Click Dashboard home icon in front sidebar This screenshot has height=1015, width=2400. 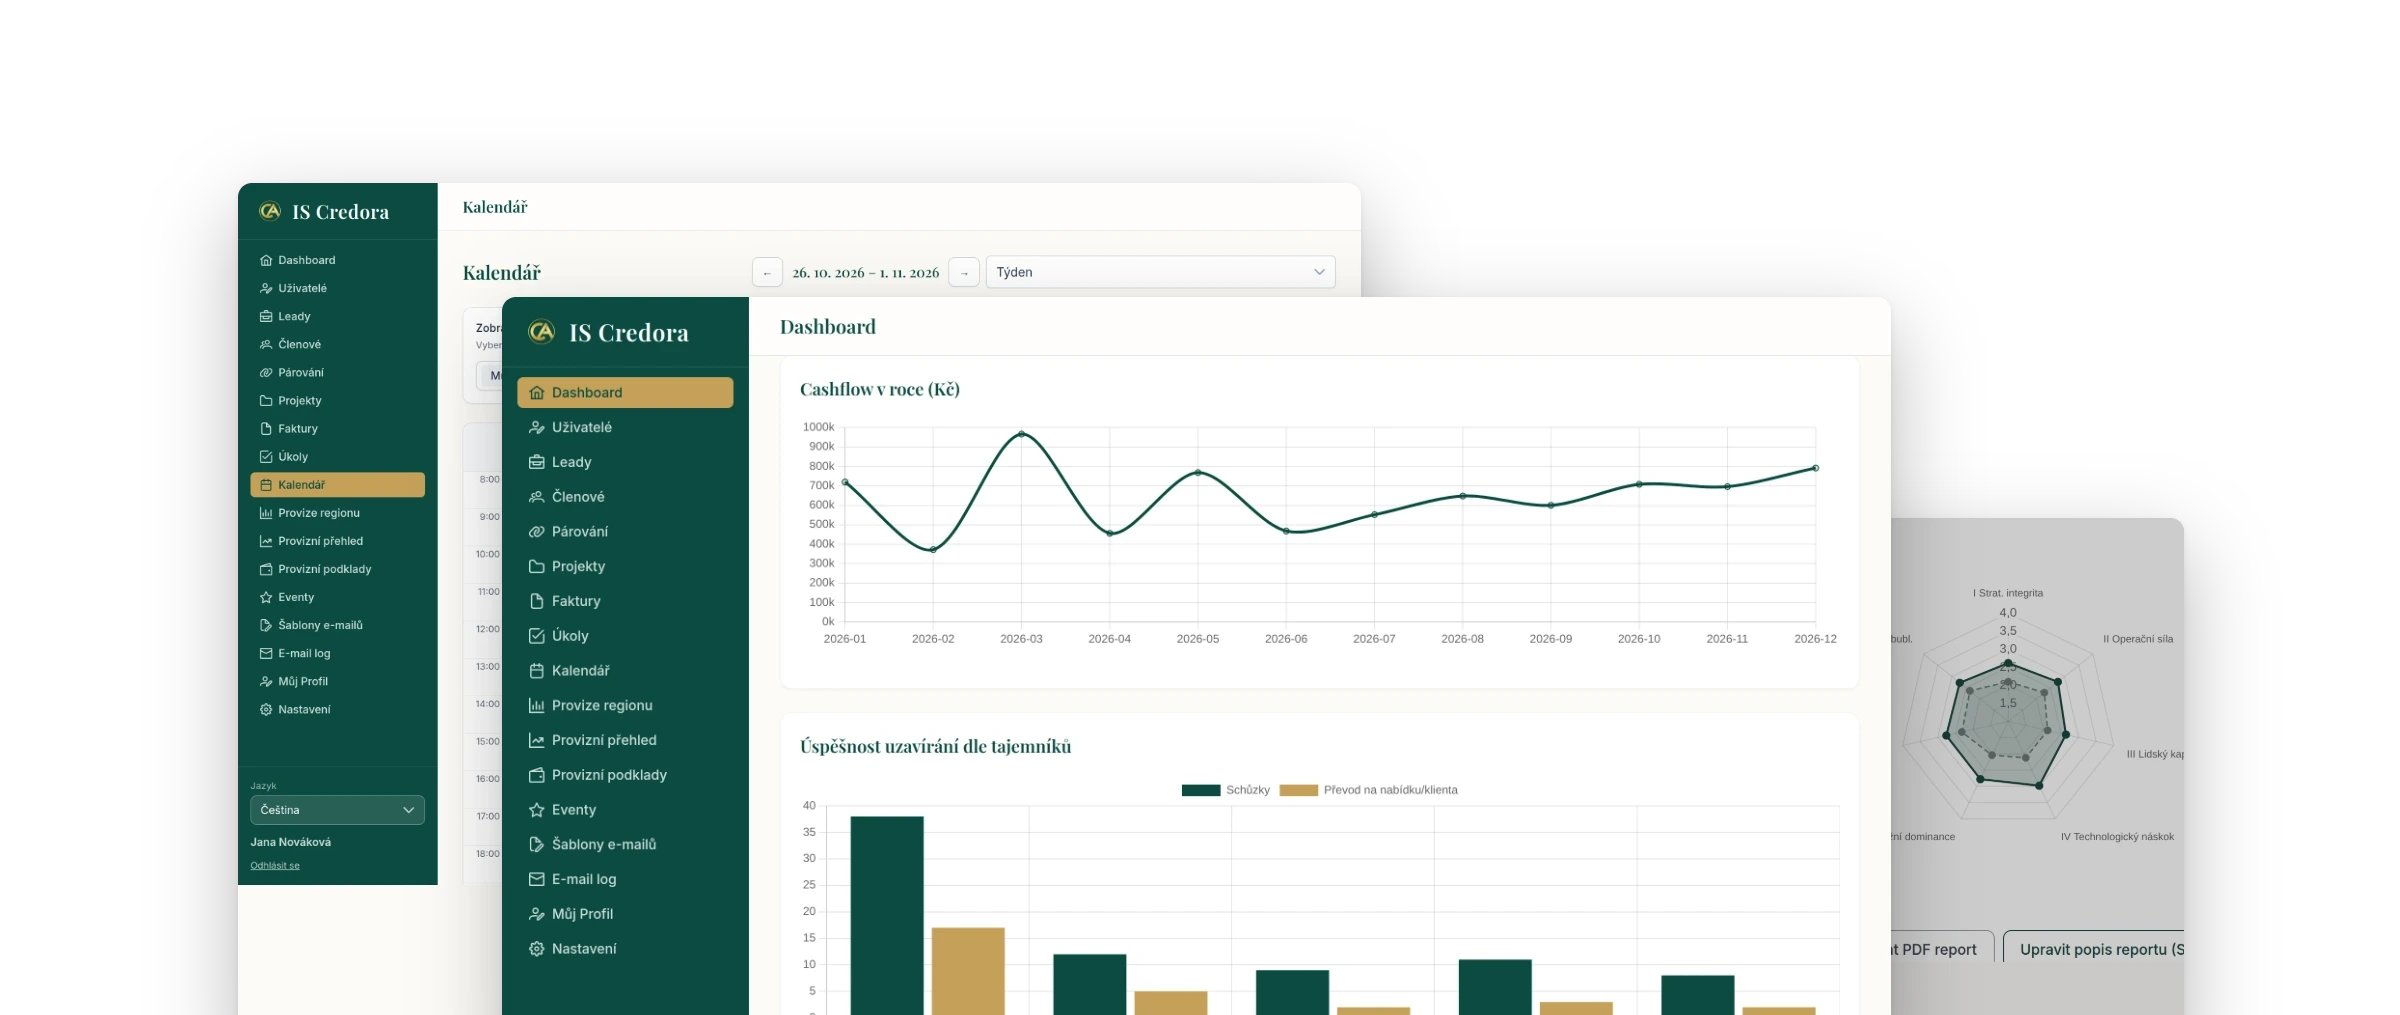[536, 392]
